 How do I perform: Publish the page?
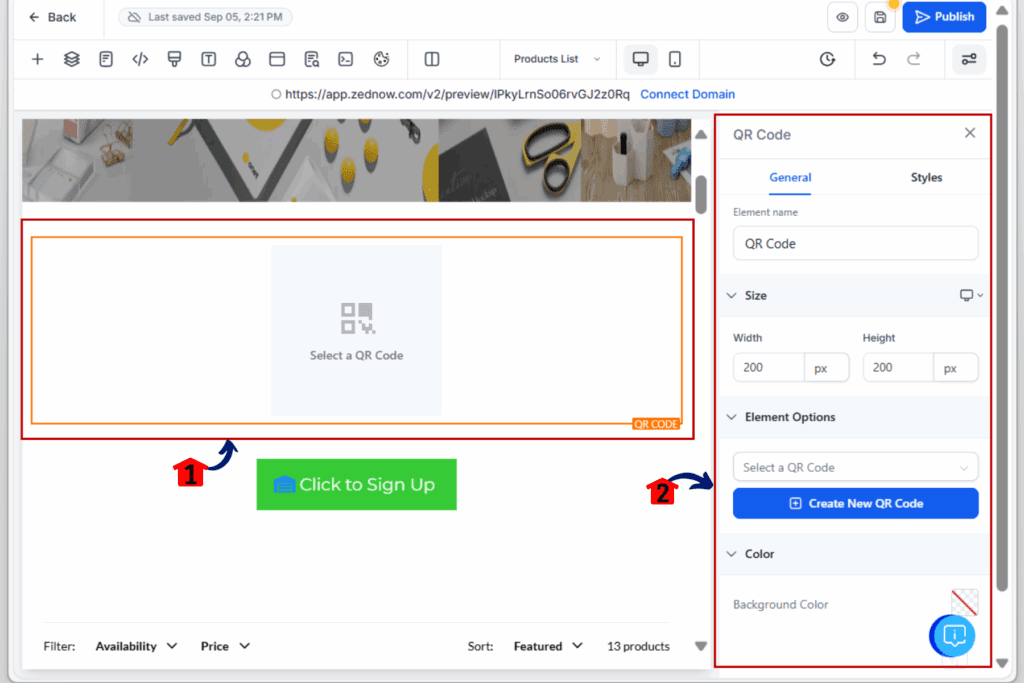pyautogui.click(x=944, y=17)
